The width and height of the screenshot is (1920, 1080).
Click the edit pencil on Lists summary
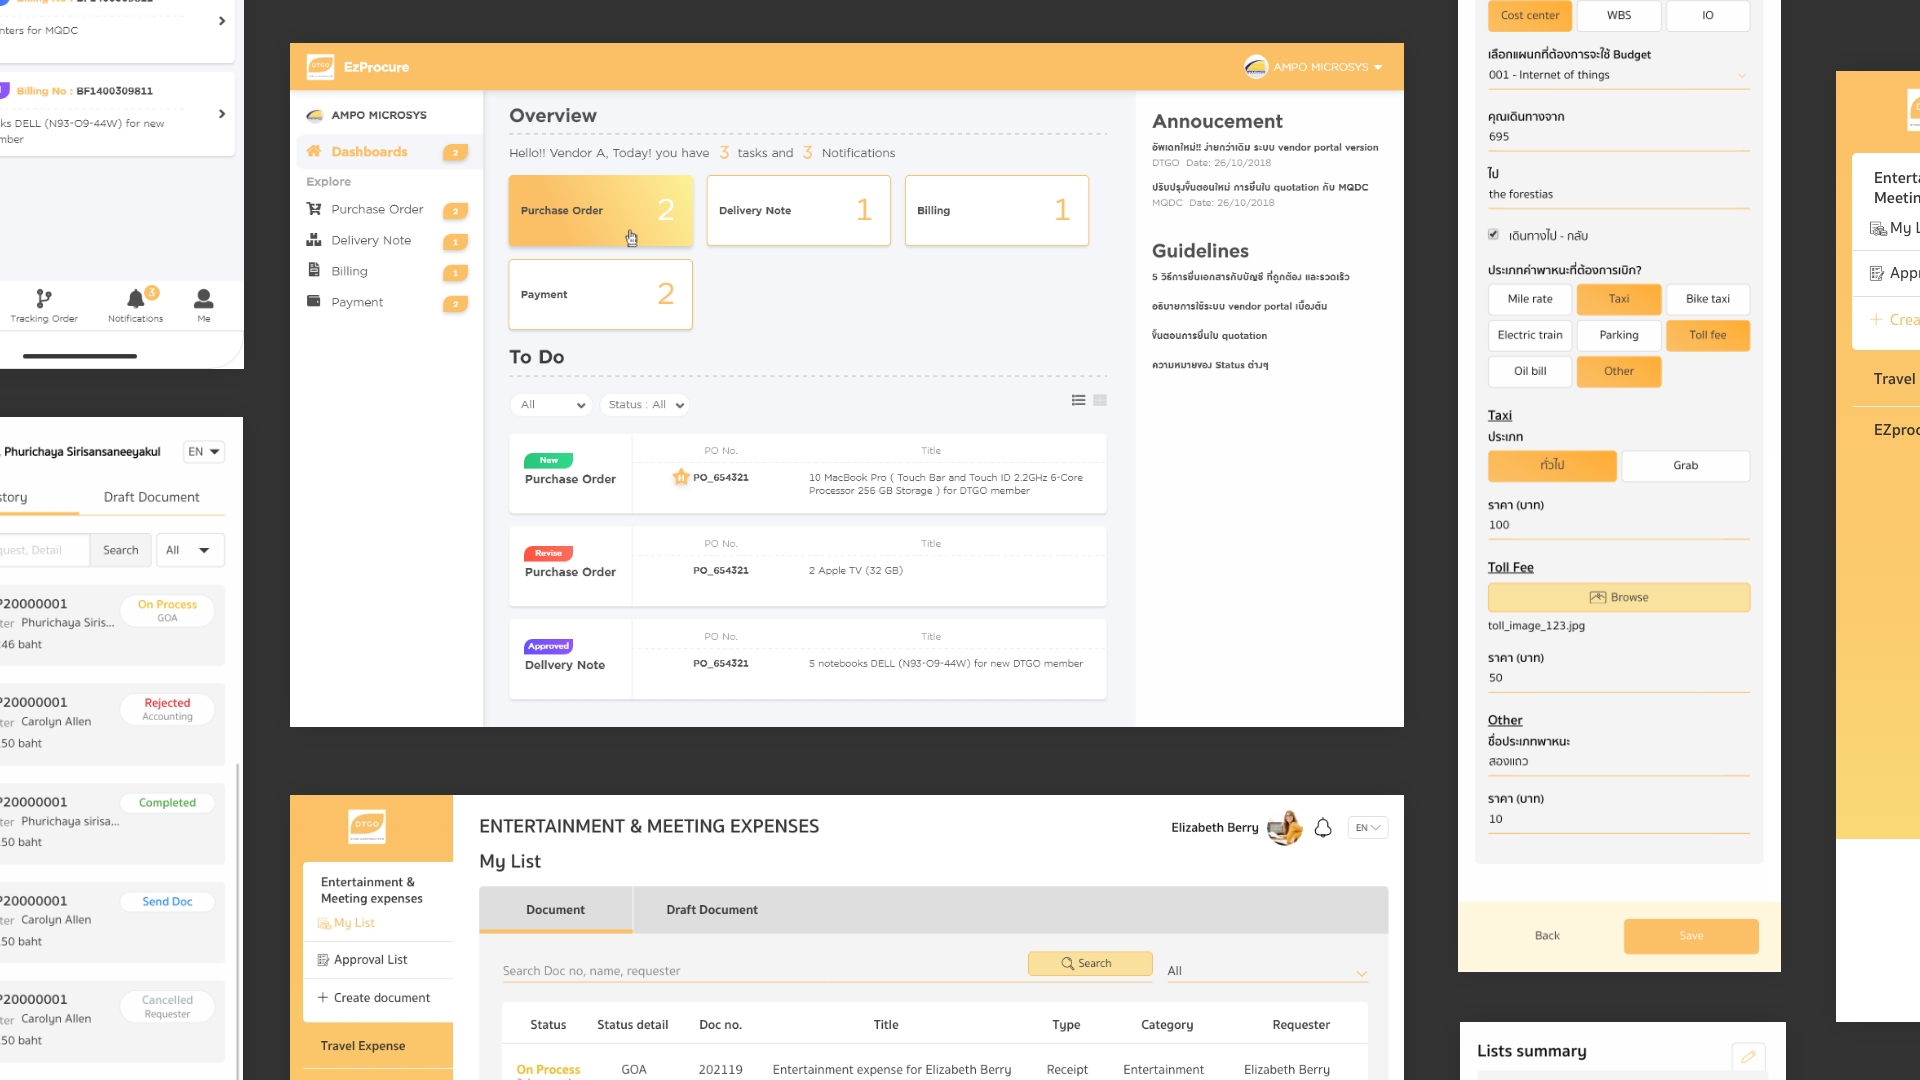(1749, 1056)
